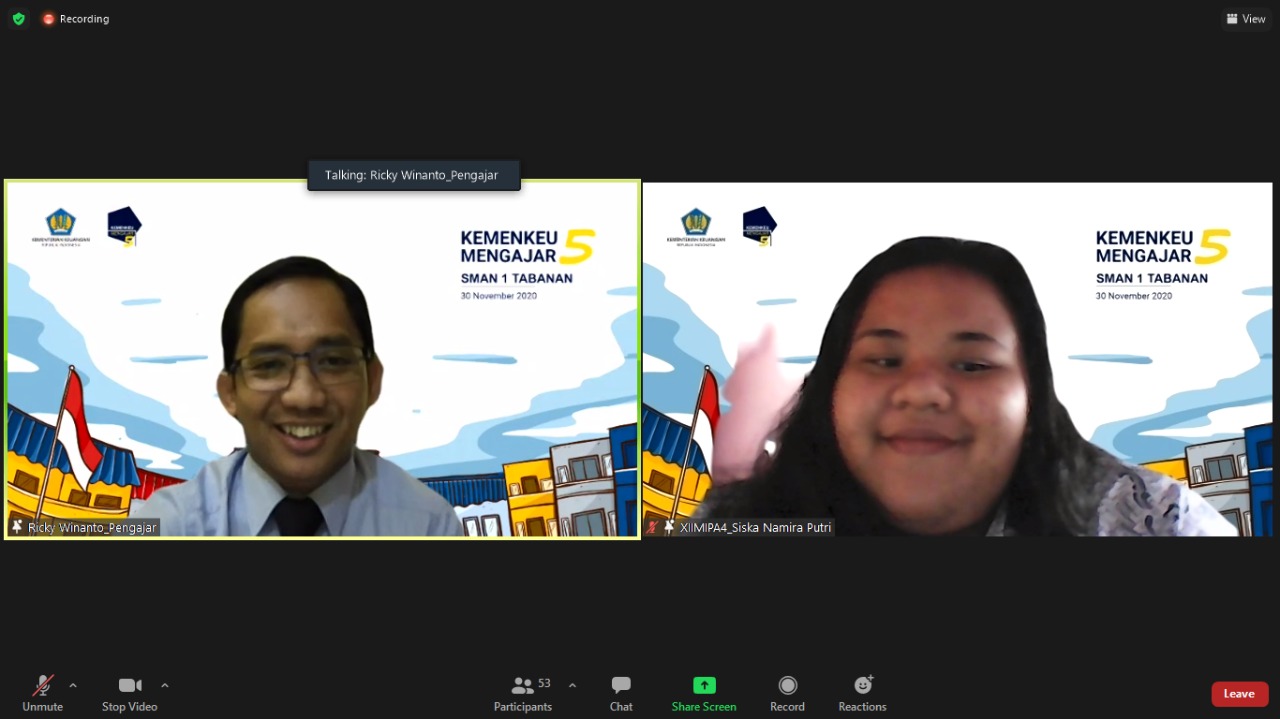Click the pin icon on Ricky's label
The width and height of the screenshot is (1280, 719).
[17, 527]
